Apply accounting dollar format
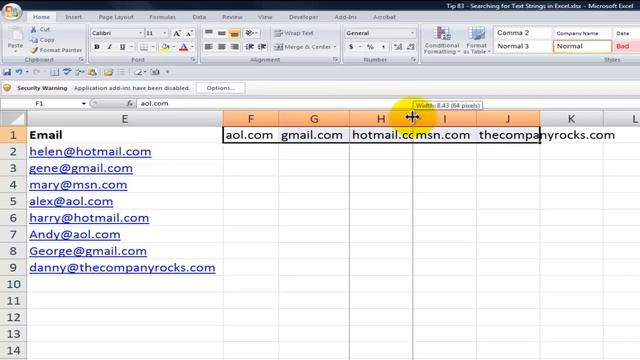This screenshot has height=360, width=640. coord(351,47)
